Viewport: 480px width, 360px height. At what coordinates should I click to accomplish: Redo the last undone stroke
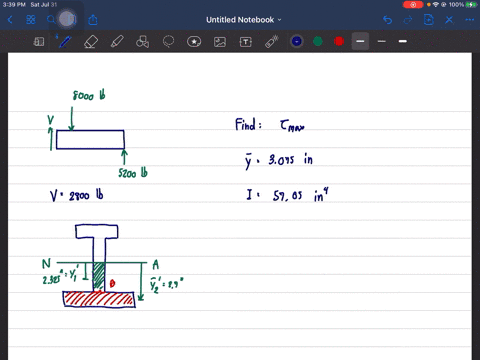pyautogui.click(x=408, y=20)
